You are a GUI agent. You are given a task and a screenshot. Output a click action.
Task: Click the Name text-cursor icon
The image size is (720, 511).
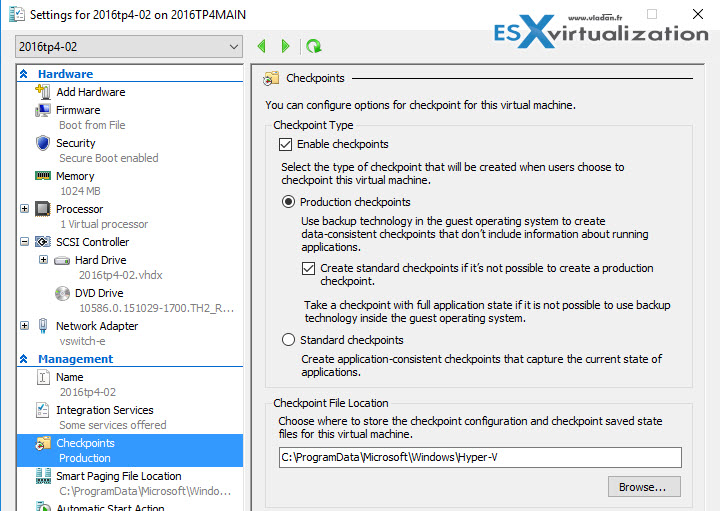pyautogui.click(x=43, y=377)
